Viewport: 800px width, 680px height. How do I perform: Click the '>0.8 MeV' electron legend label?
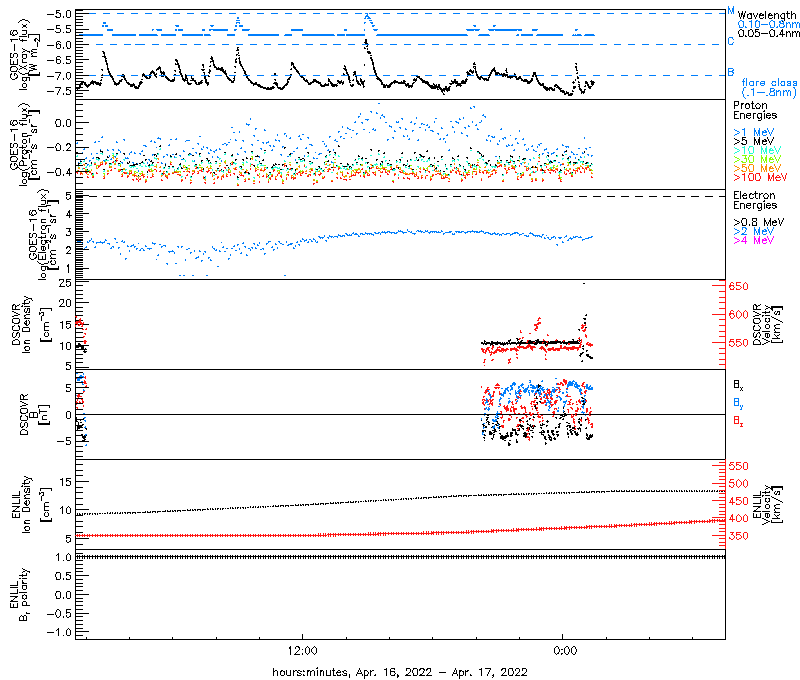(x=759, y=222)
